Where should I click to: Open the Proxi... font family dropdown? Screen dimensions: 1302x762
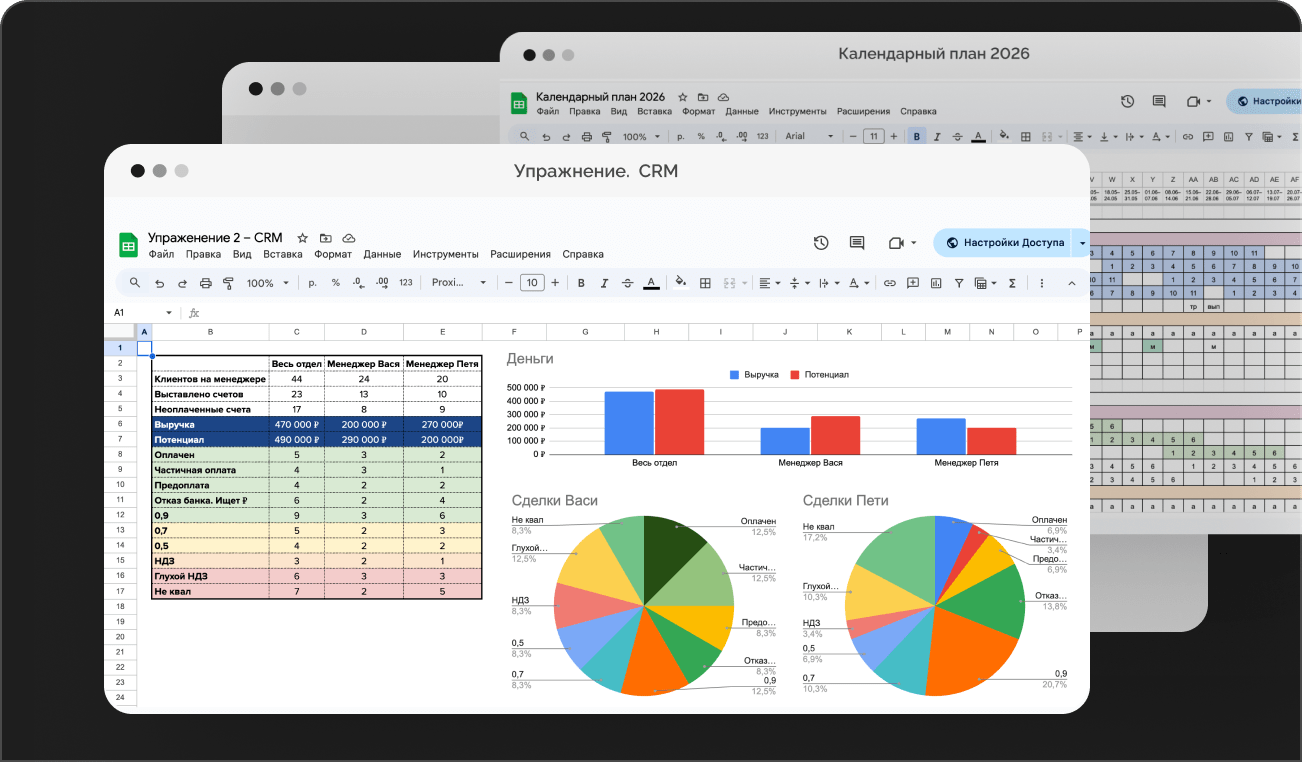pyautogui.click(x=459, y=283)
